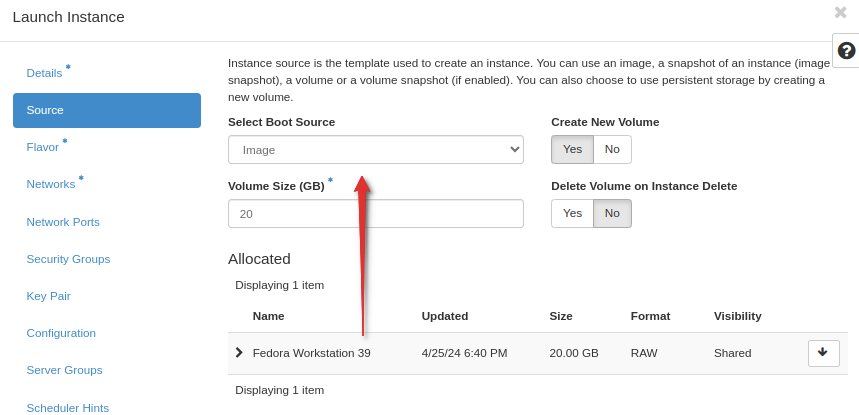Click the help question mark icon
The height and width of the screenshot is (415, 859).
point(846,50)
